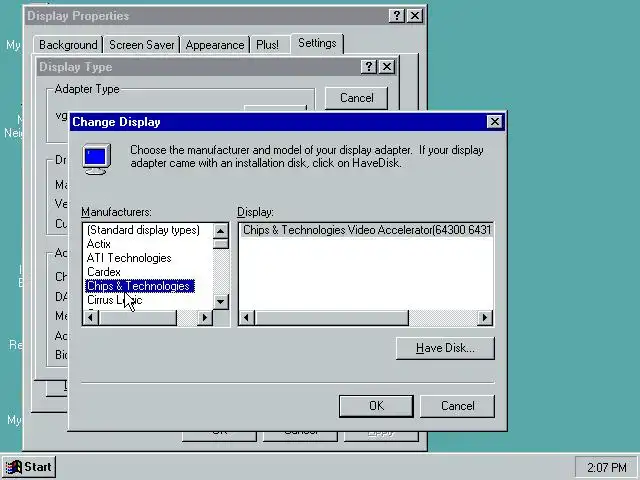Pick Cirrus Logic from Manufacturers
The width and height of the screenshot is (640, 480).
pyautogui.click(x=115, y=300)
